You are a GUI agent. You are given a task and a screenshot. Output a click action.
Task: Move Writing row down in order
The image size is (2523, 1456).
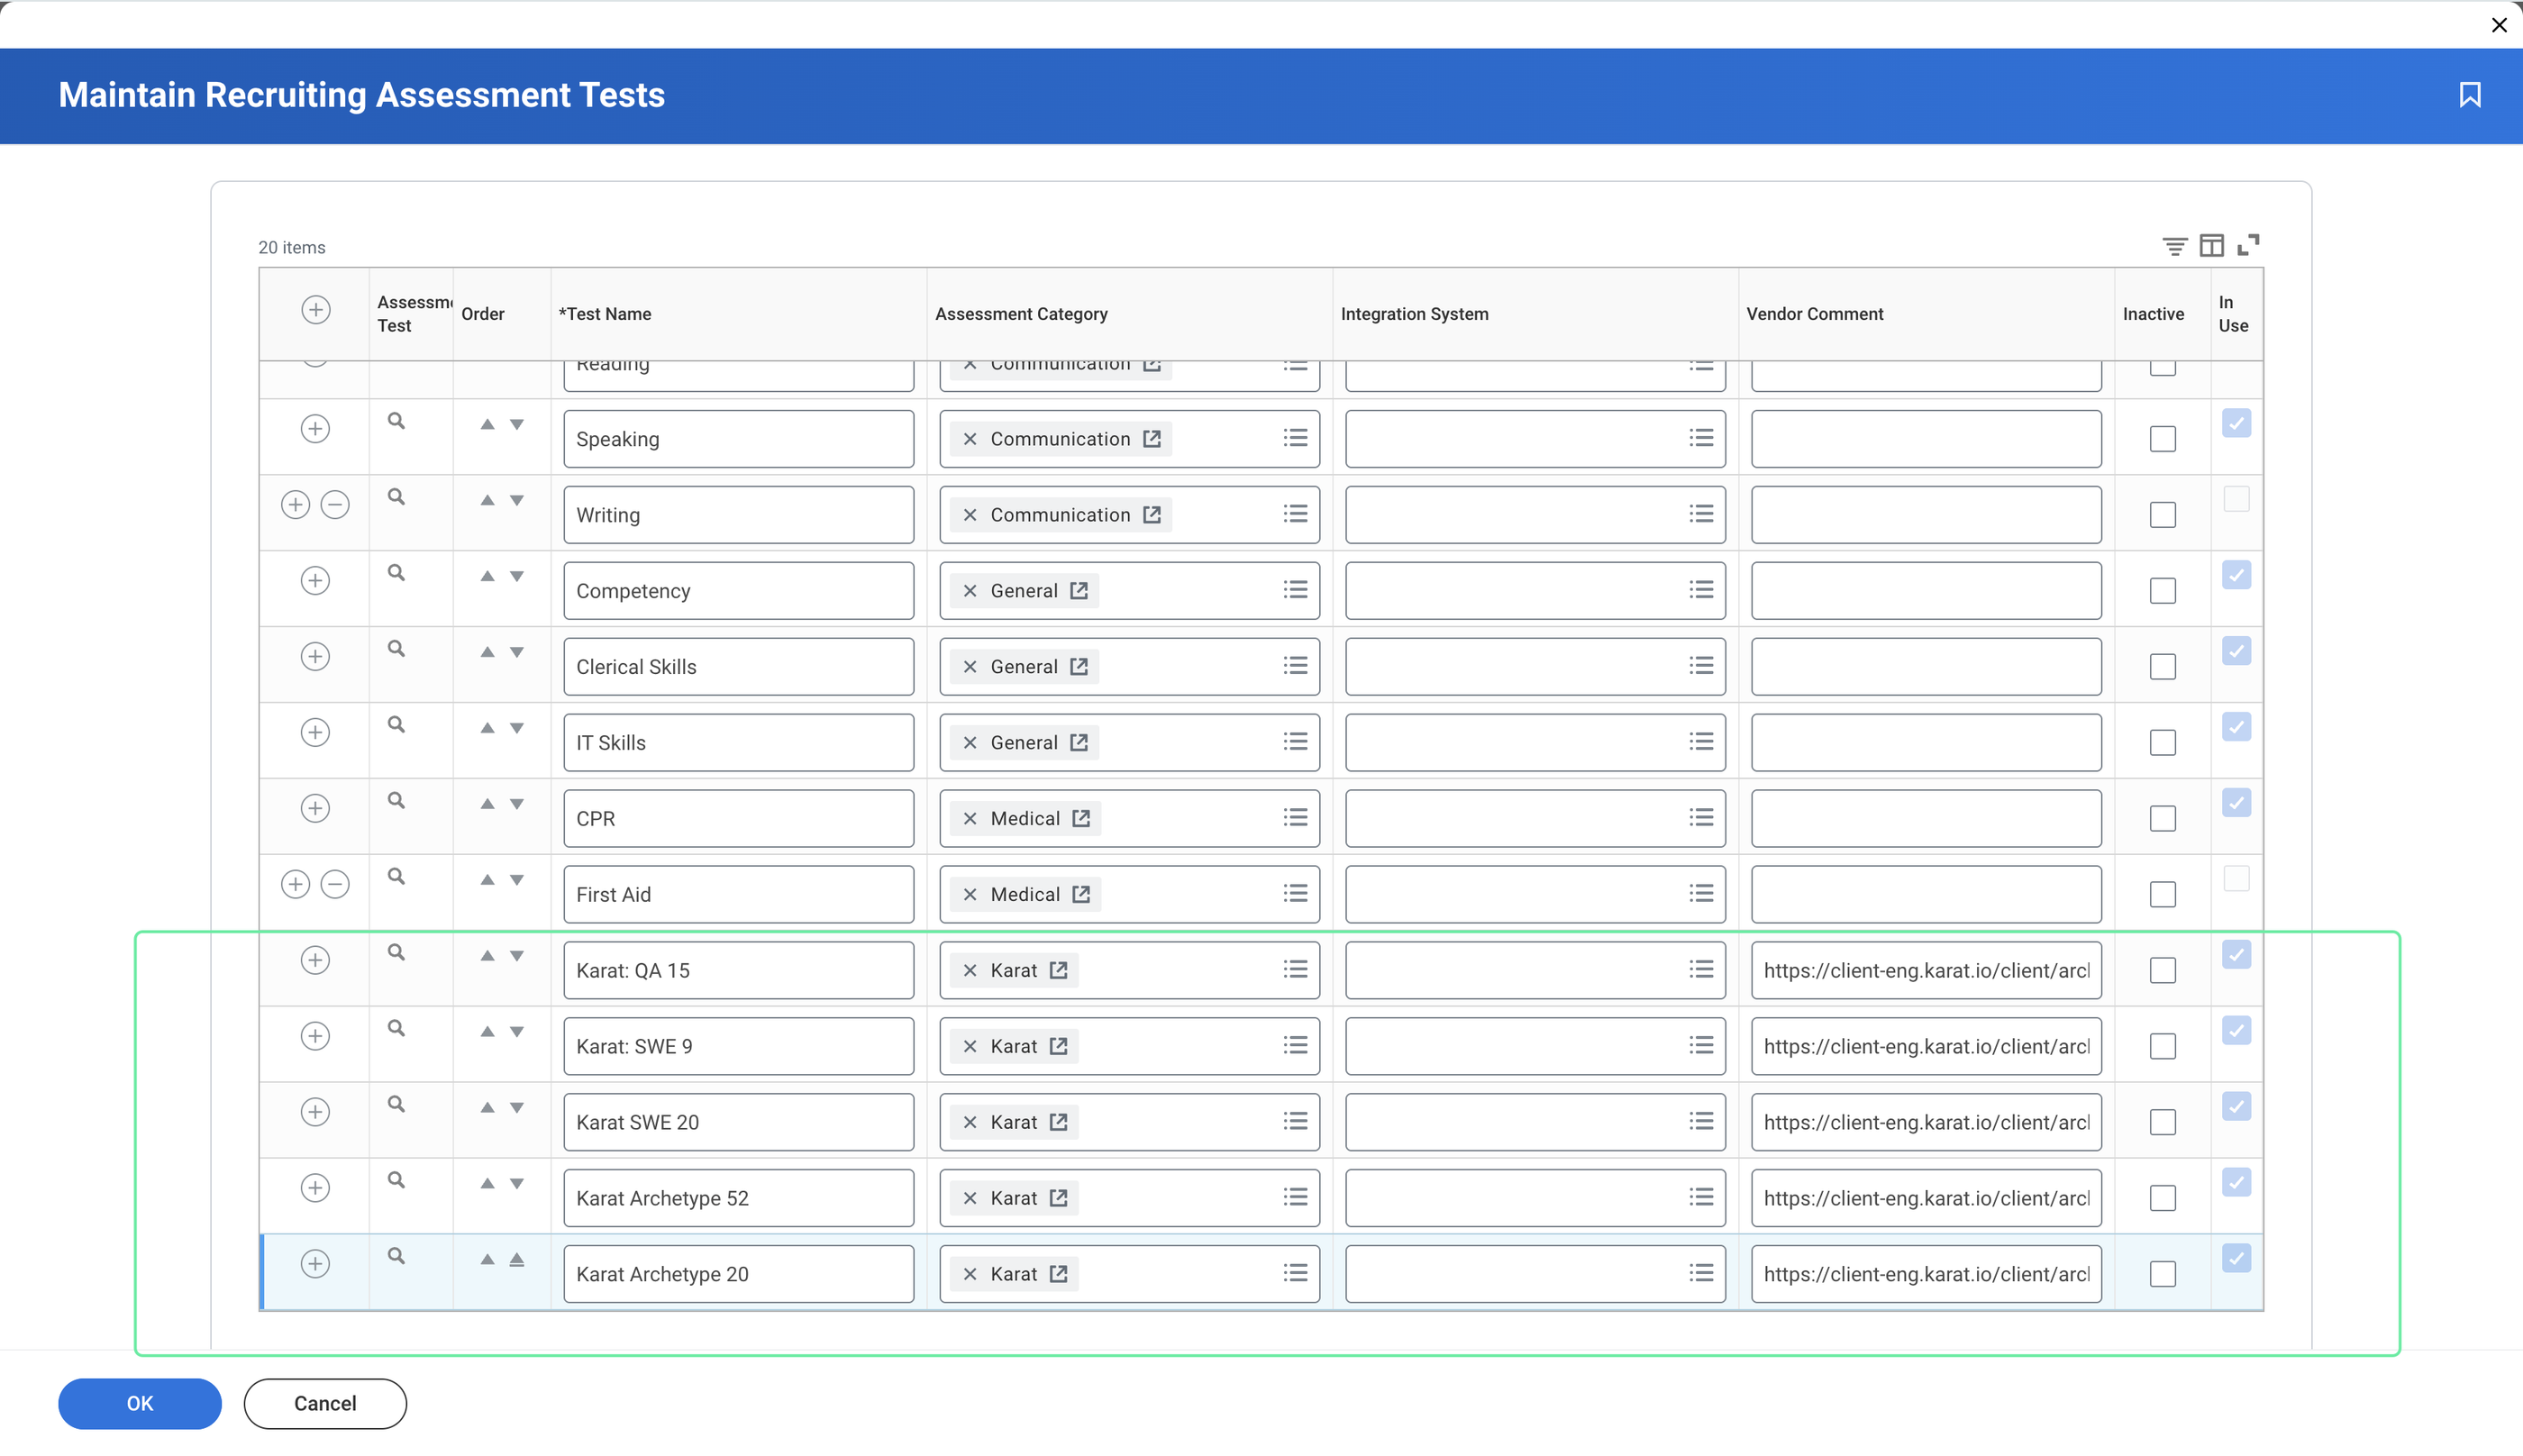coord(517,501)
